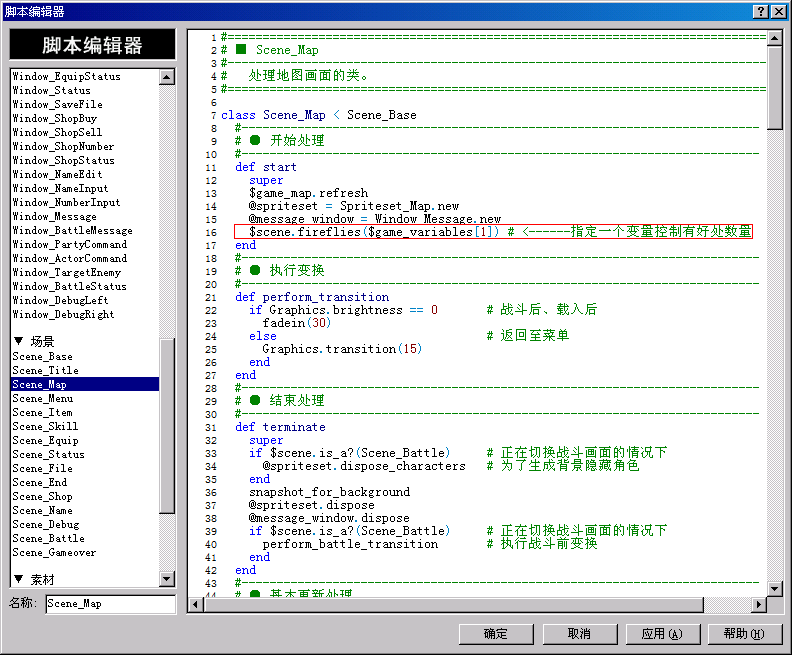Click the 确定 button

pos(496,634)
